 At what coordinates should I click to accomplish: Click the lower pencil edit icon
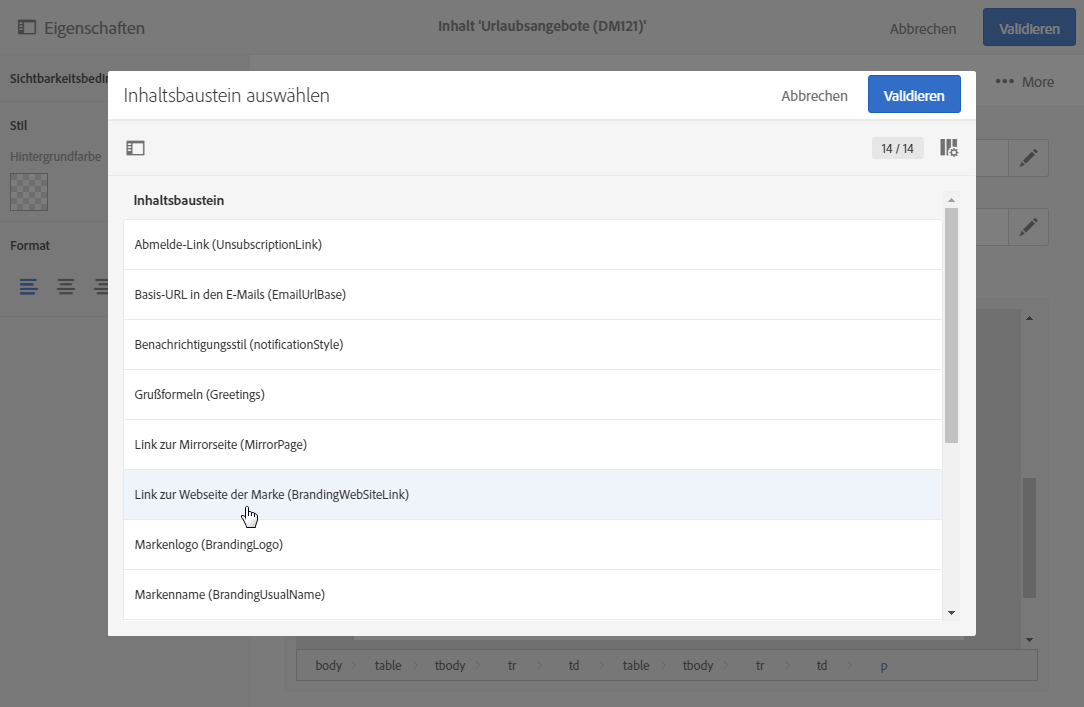[1028, 227]
